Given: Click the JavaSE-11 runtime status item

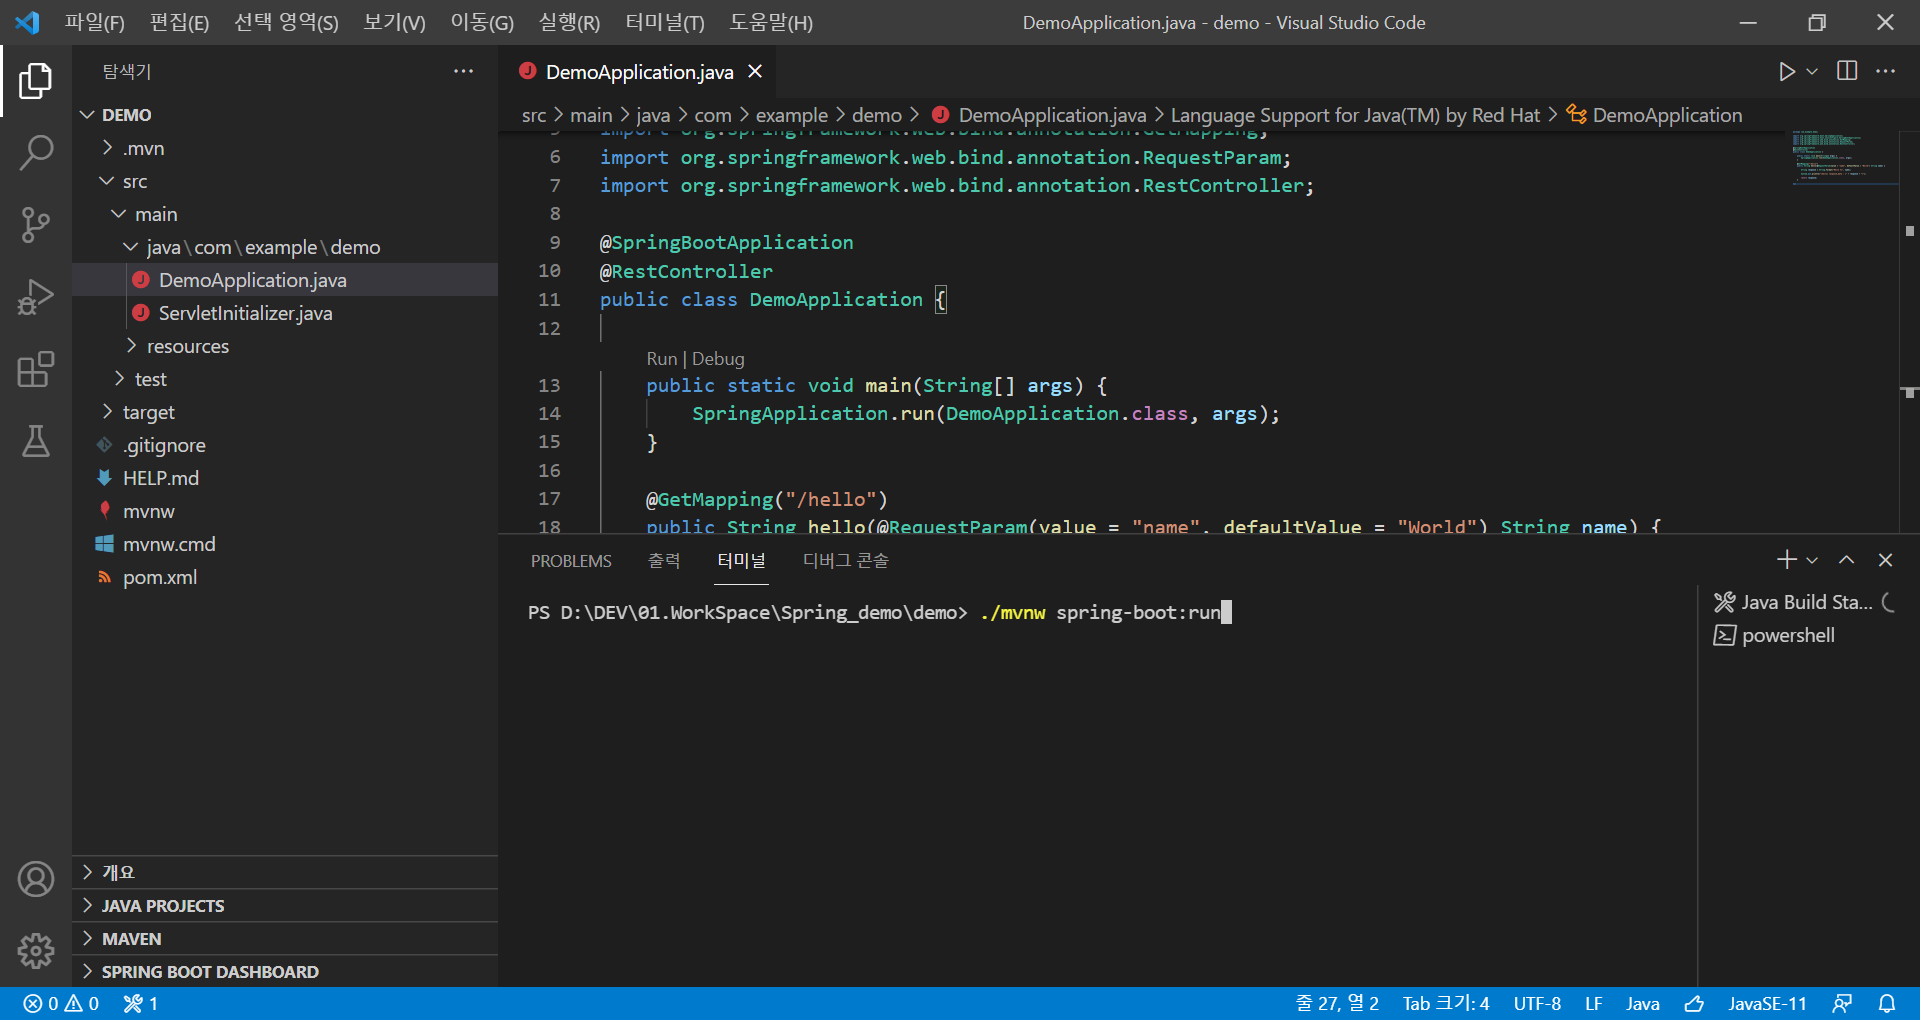Looking at the screenshot, I should (x=1767, y=1003).
